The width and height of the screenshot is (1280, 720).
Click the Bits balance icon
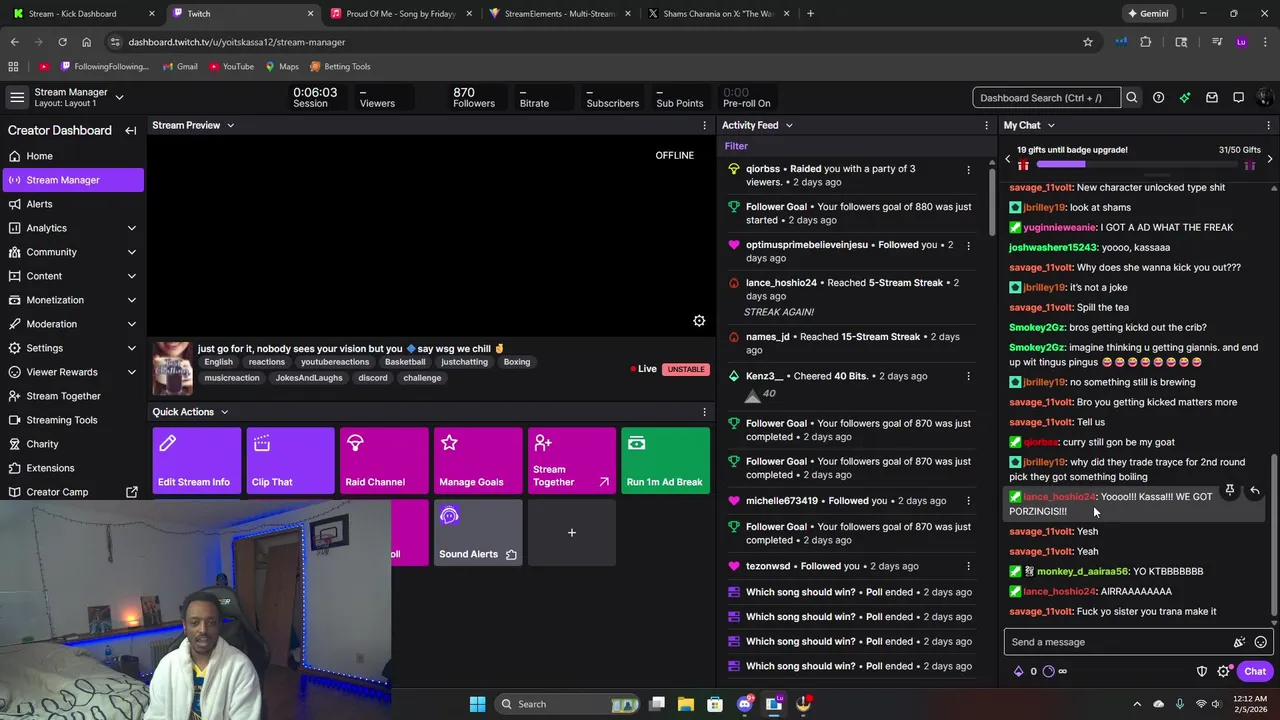pyautogui.click(x=1019, y=672)
